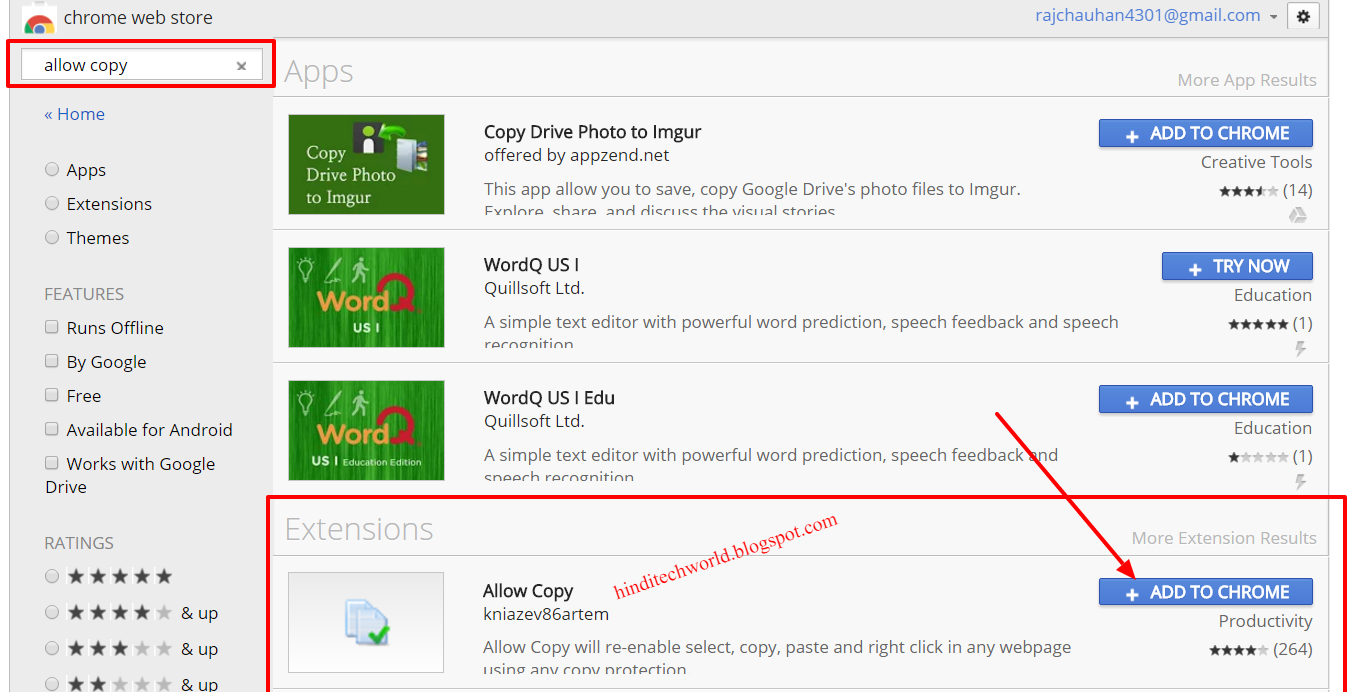The image size is (1353, 692).
Task: Click the Google Drive icon under Copy Drive Photo
Action: point(1297,215)
